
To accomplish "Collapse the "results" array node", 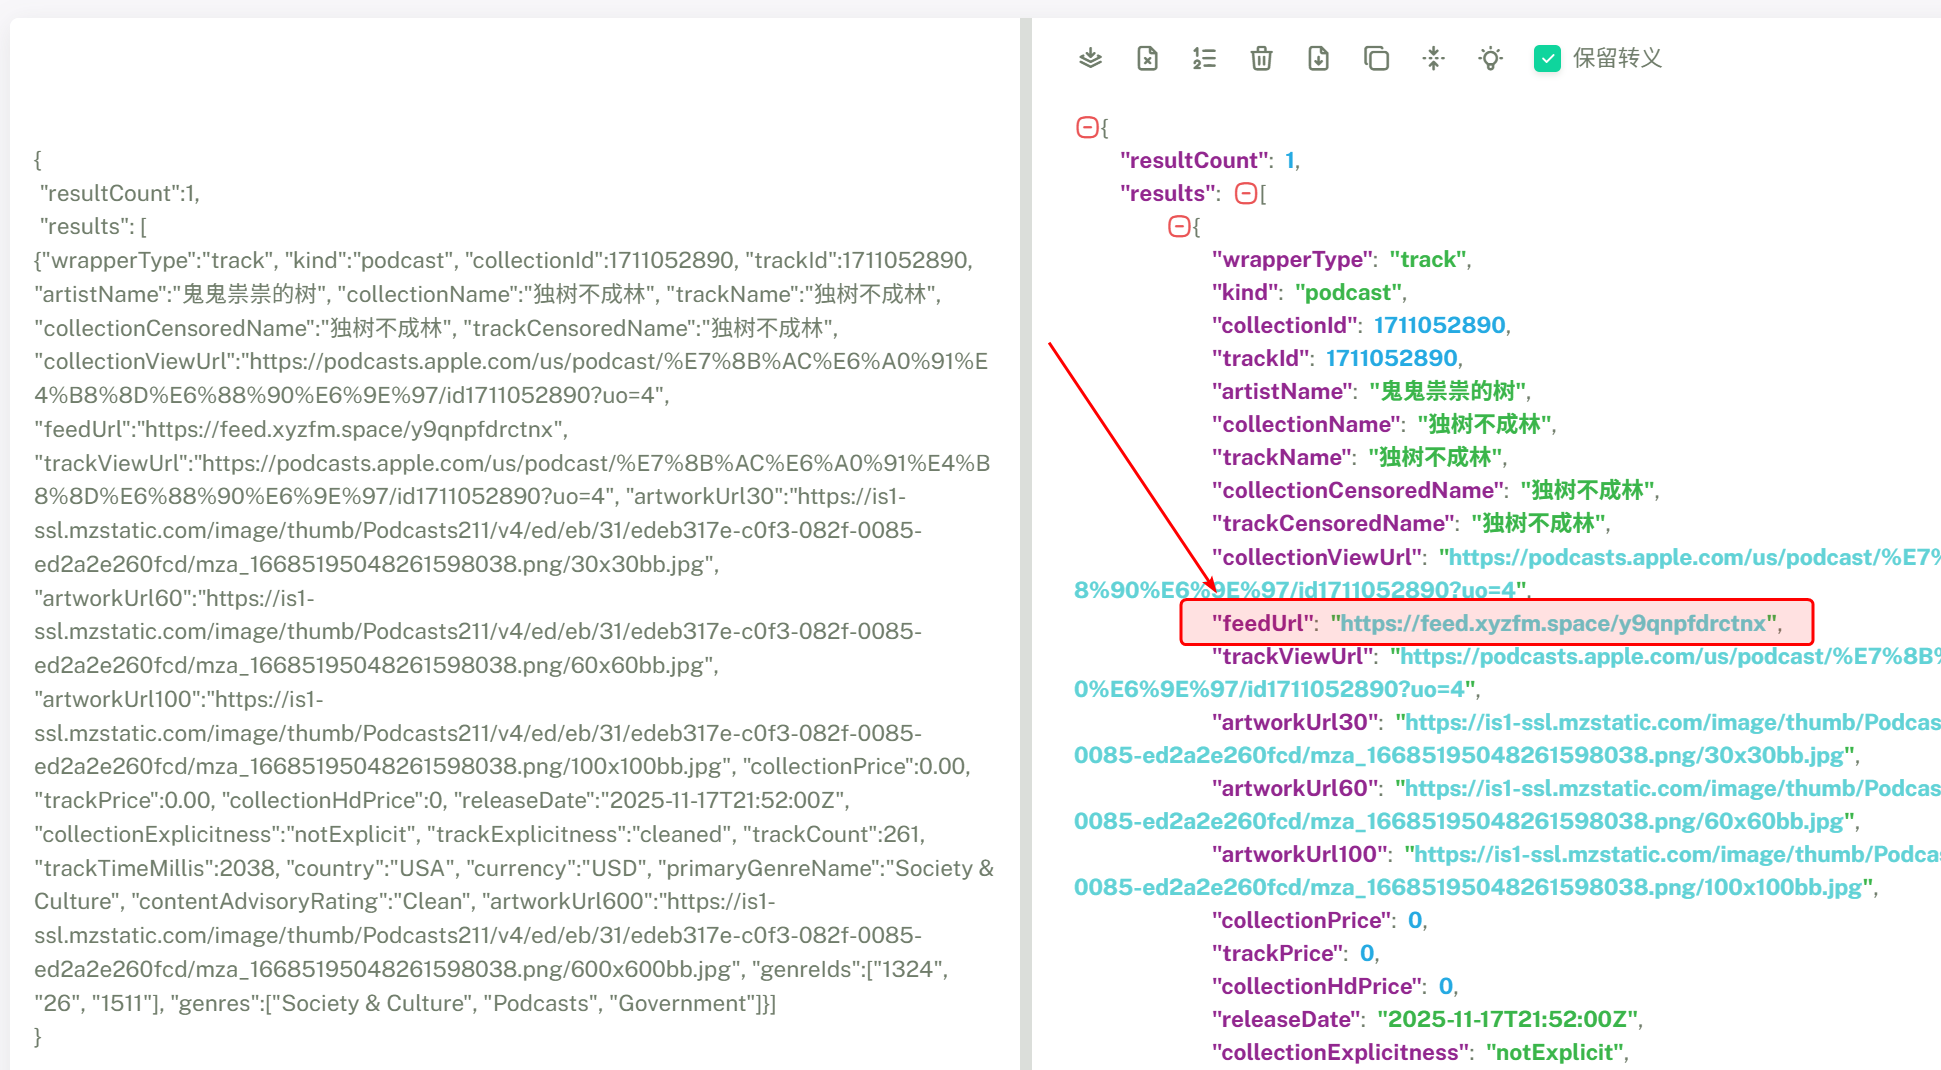I will pyautogui.click(x=1246, y=193).
